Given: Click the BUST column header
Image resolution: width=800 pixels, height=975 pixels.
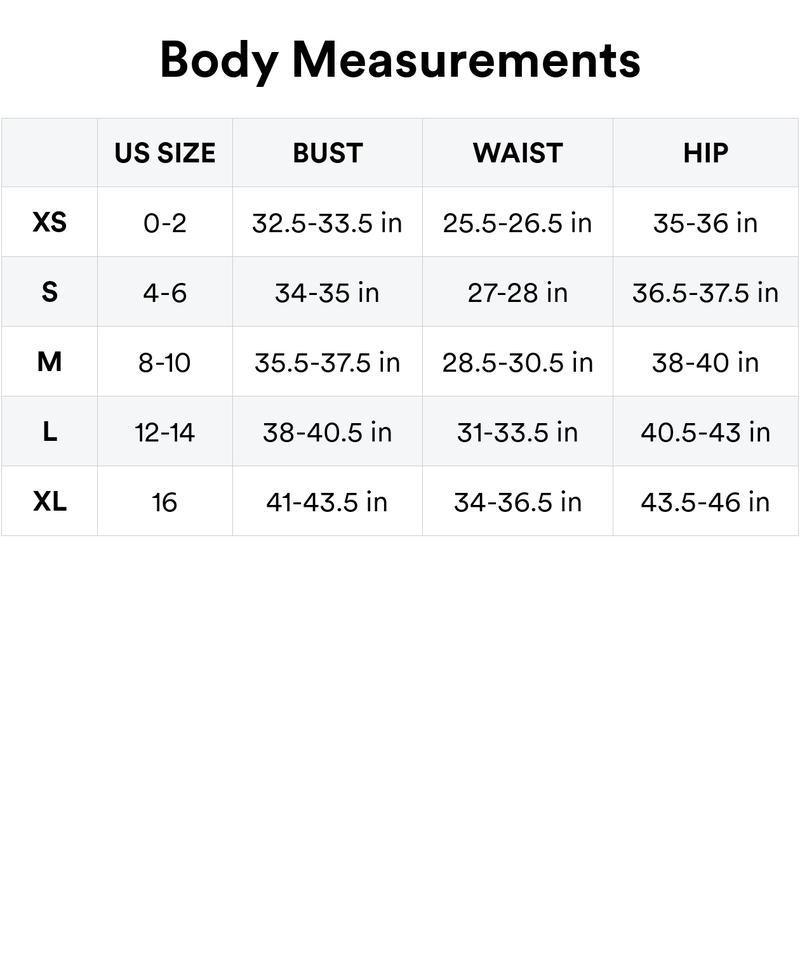Looking at the screenshot, I should click(327, 153).
